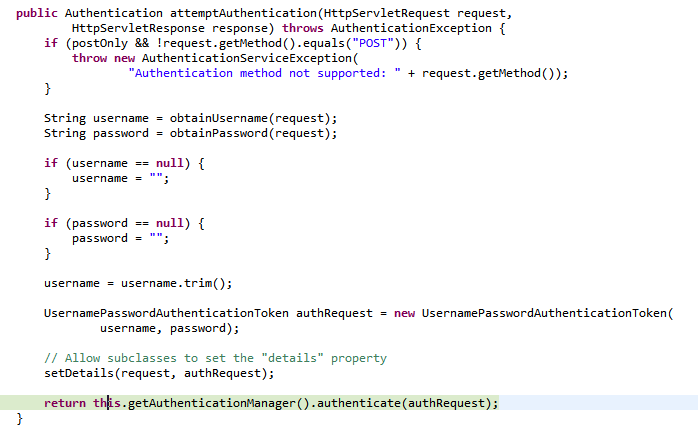Click the 'this' keyword in the return statement
The width and height of the screenshot is (698, 427).
coord(107,403)
